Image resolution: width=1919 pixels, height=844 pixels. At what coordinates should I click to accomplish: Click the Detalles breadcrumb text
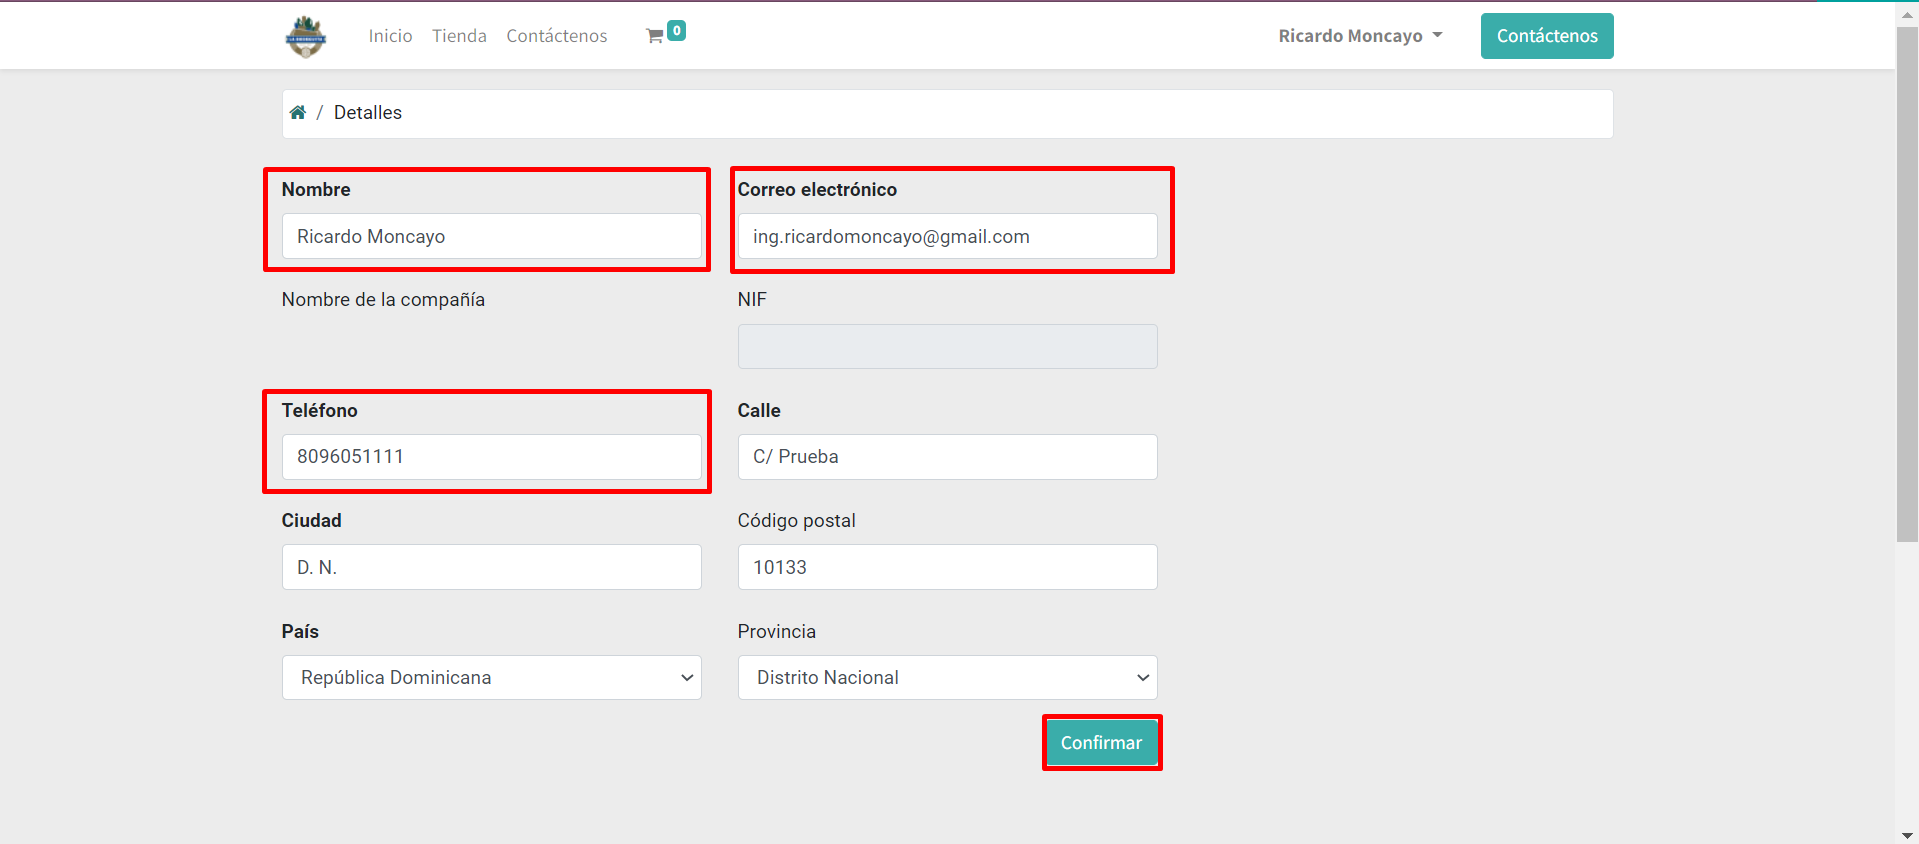pyautogui.click(x=368, y=112)
